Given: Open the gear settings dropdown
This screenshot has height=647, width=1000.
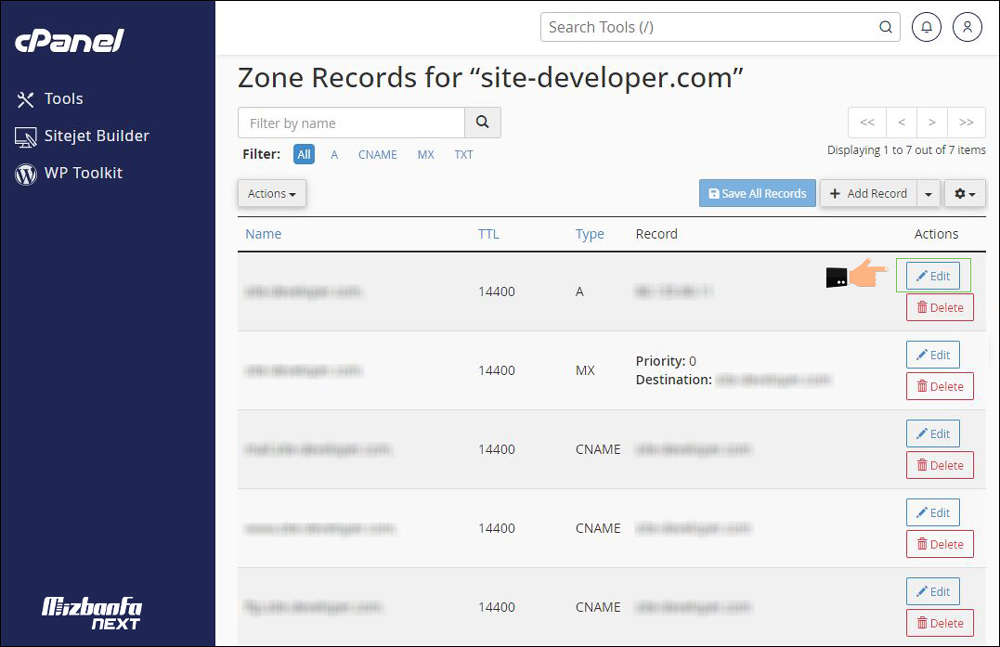Looking at the screenshot, I should point(965,193).
